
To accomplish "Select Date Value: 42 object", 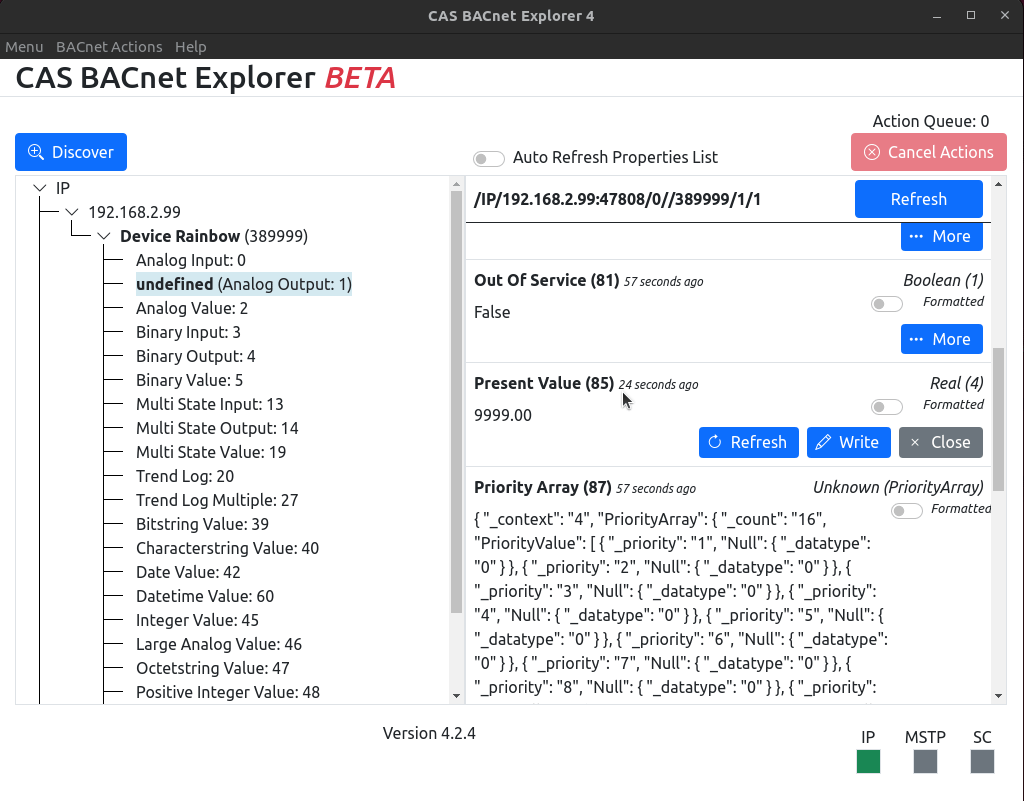I will 188,573.
